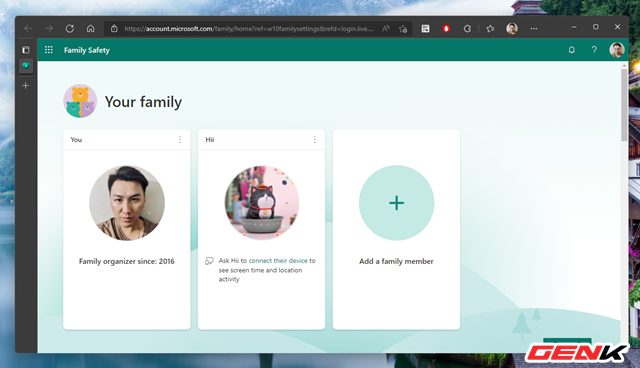The height and width of the screenshot is (368, 640).
Task: Open the browser home page icon
Action: coord(91,29)
